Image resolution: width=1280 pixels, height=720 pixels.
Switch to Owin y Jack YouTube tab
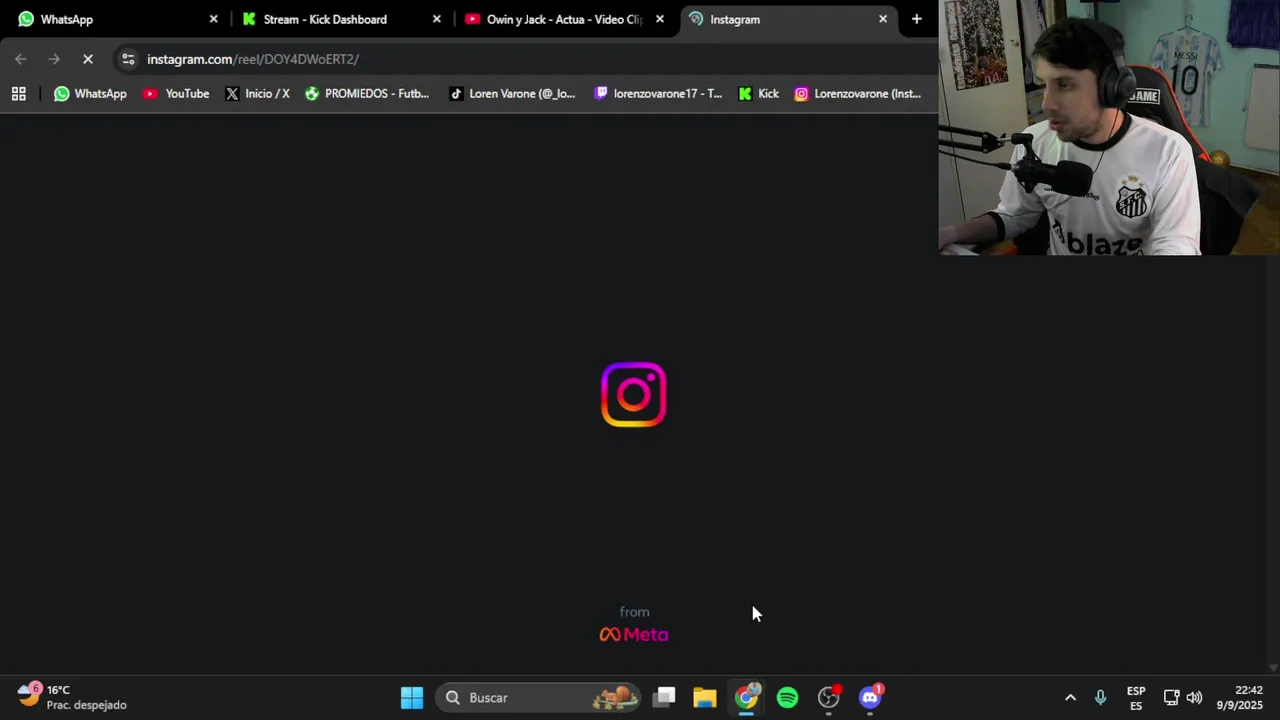[x=562, y=19]
